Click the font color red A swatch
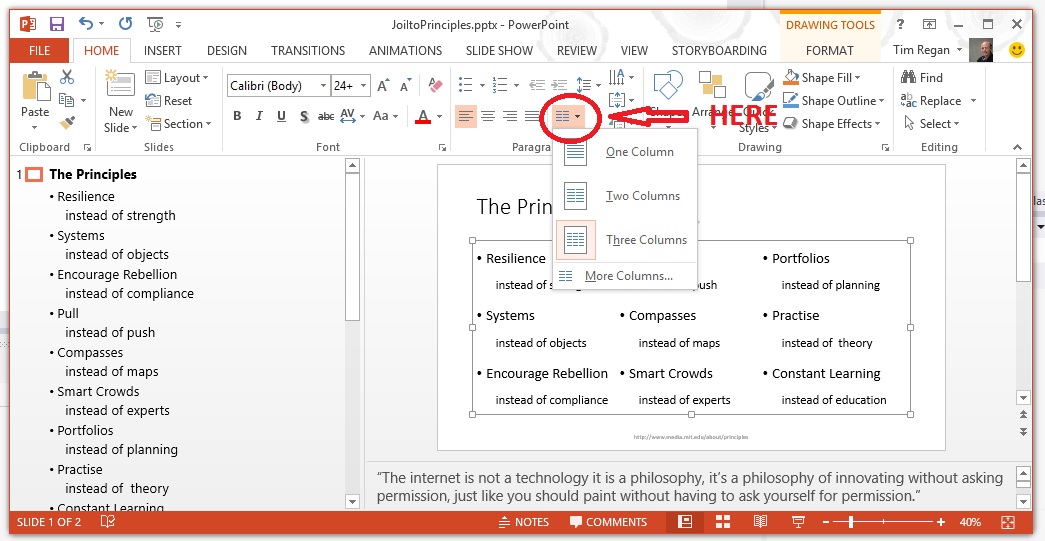The width and height of the screenshot is (1045, 541). (x=423, y=117)
